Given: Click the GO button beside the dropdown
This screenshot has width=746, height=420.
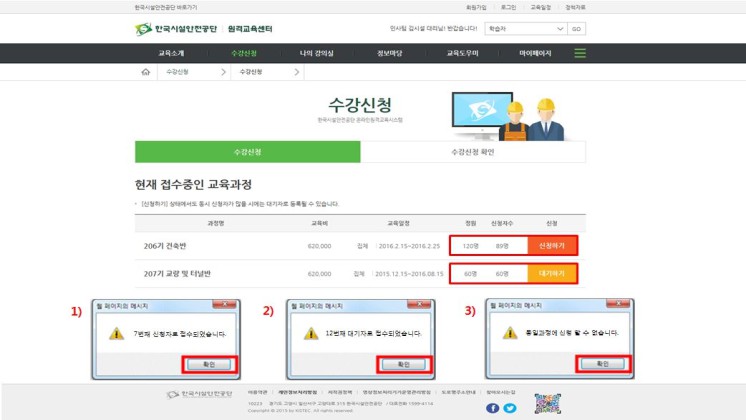Looking at the screenshot, I should coord(576,29).
